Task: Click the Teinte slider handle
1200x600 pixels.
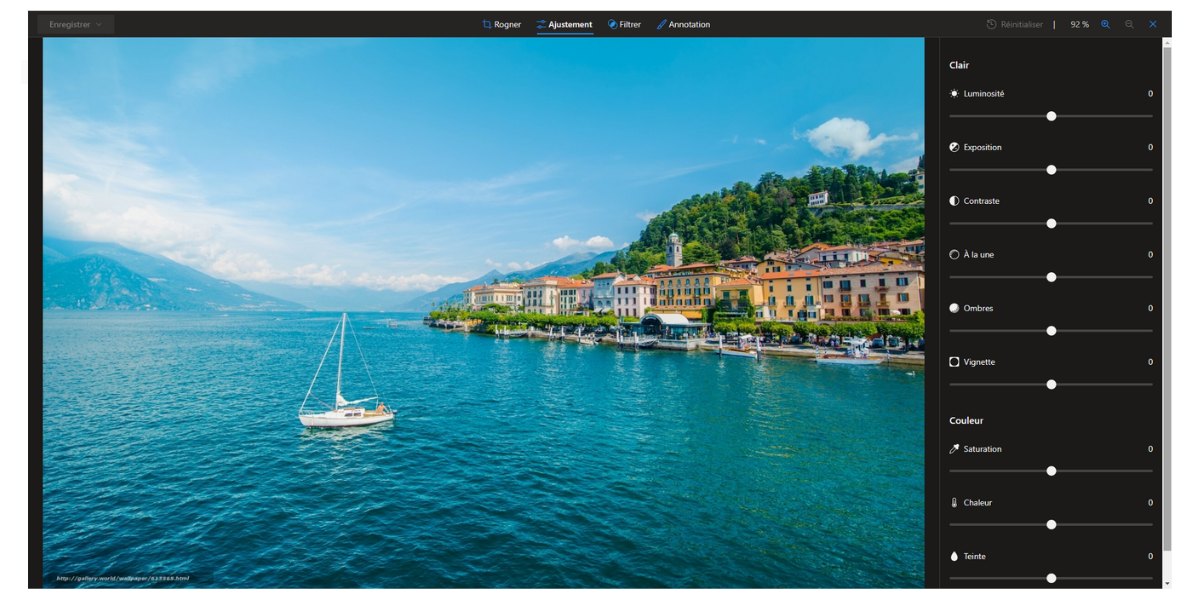Action: pyautogui.click(x=1051, y=578)
